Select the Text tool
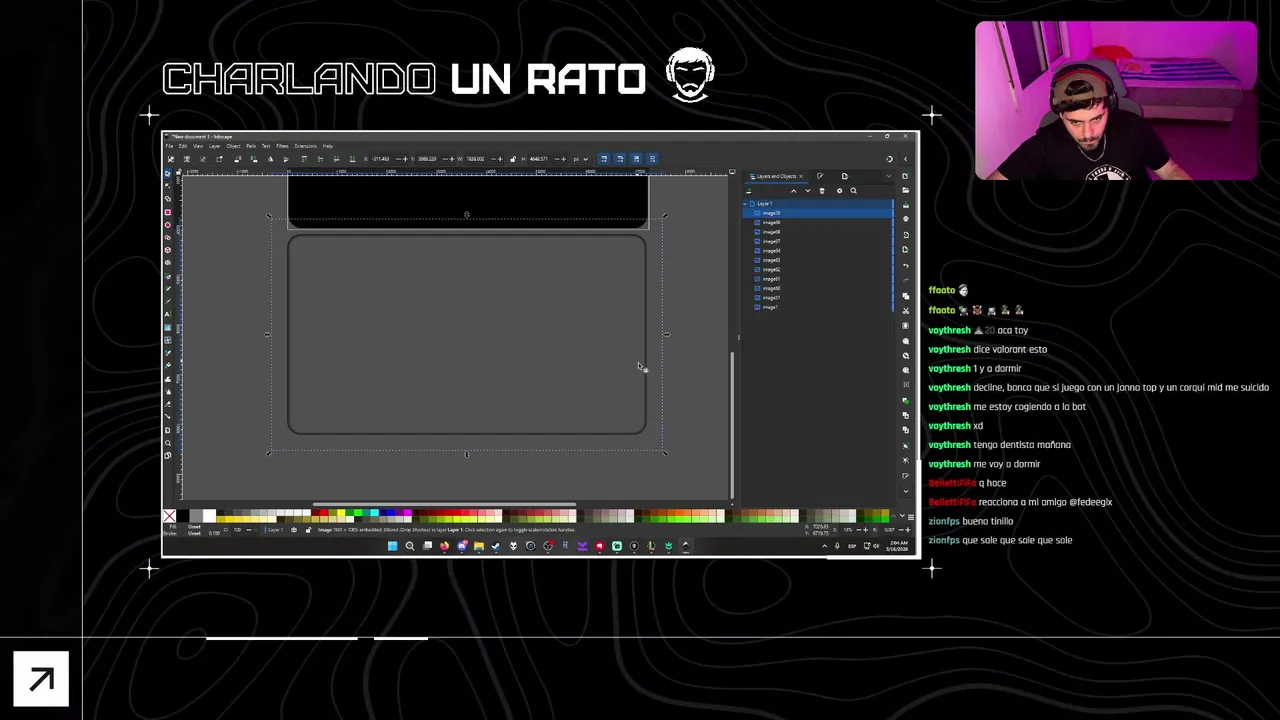The width and height of the screenshot is (1280, 720). tap(168, 314)
